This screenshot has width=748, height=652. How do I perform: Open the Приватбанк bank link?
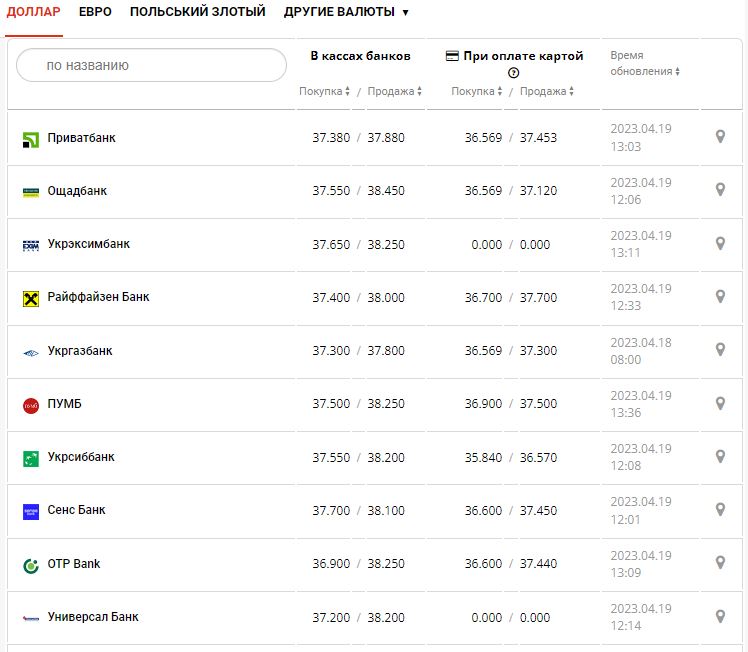(81, 137)
